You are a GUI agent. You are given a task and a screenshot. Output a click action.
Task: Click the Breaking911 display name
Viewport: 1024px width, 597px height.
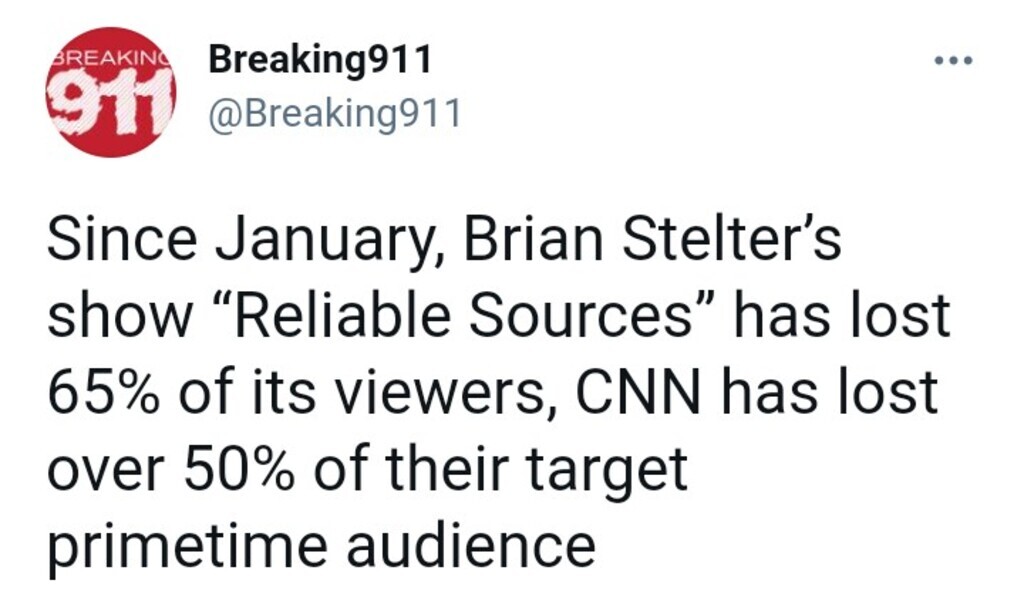pyautogui.click(x=320, y=60)
